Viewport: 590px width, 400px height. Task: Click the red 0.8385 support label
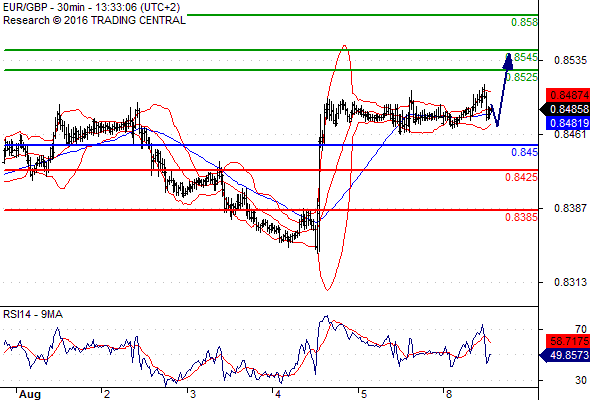point(521,217)
